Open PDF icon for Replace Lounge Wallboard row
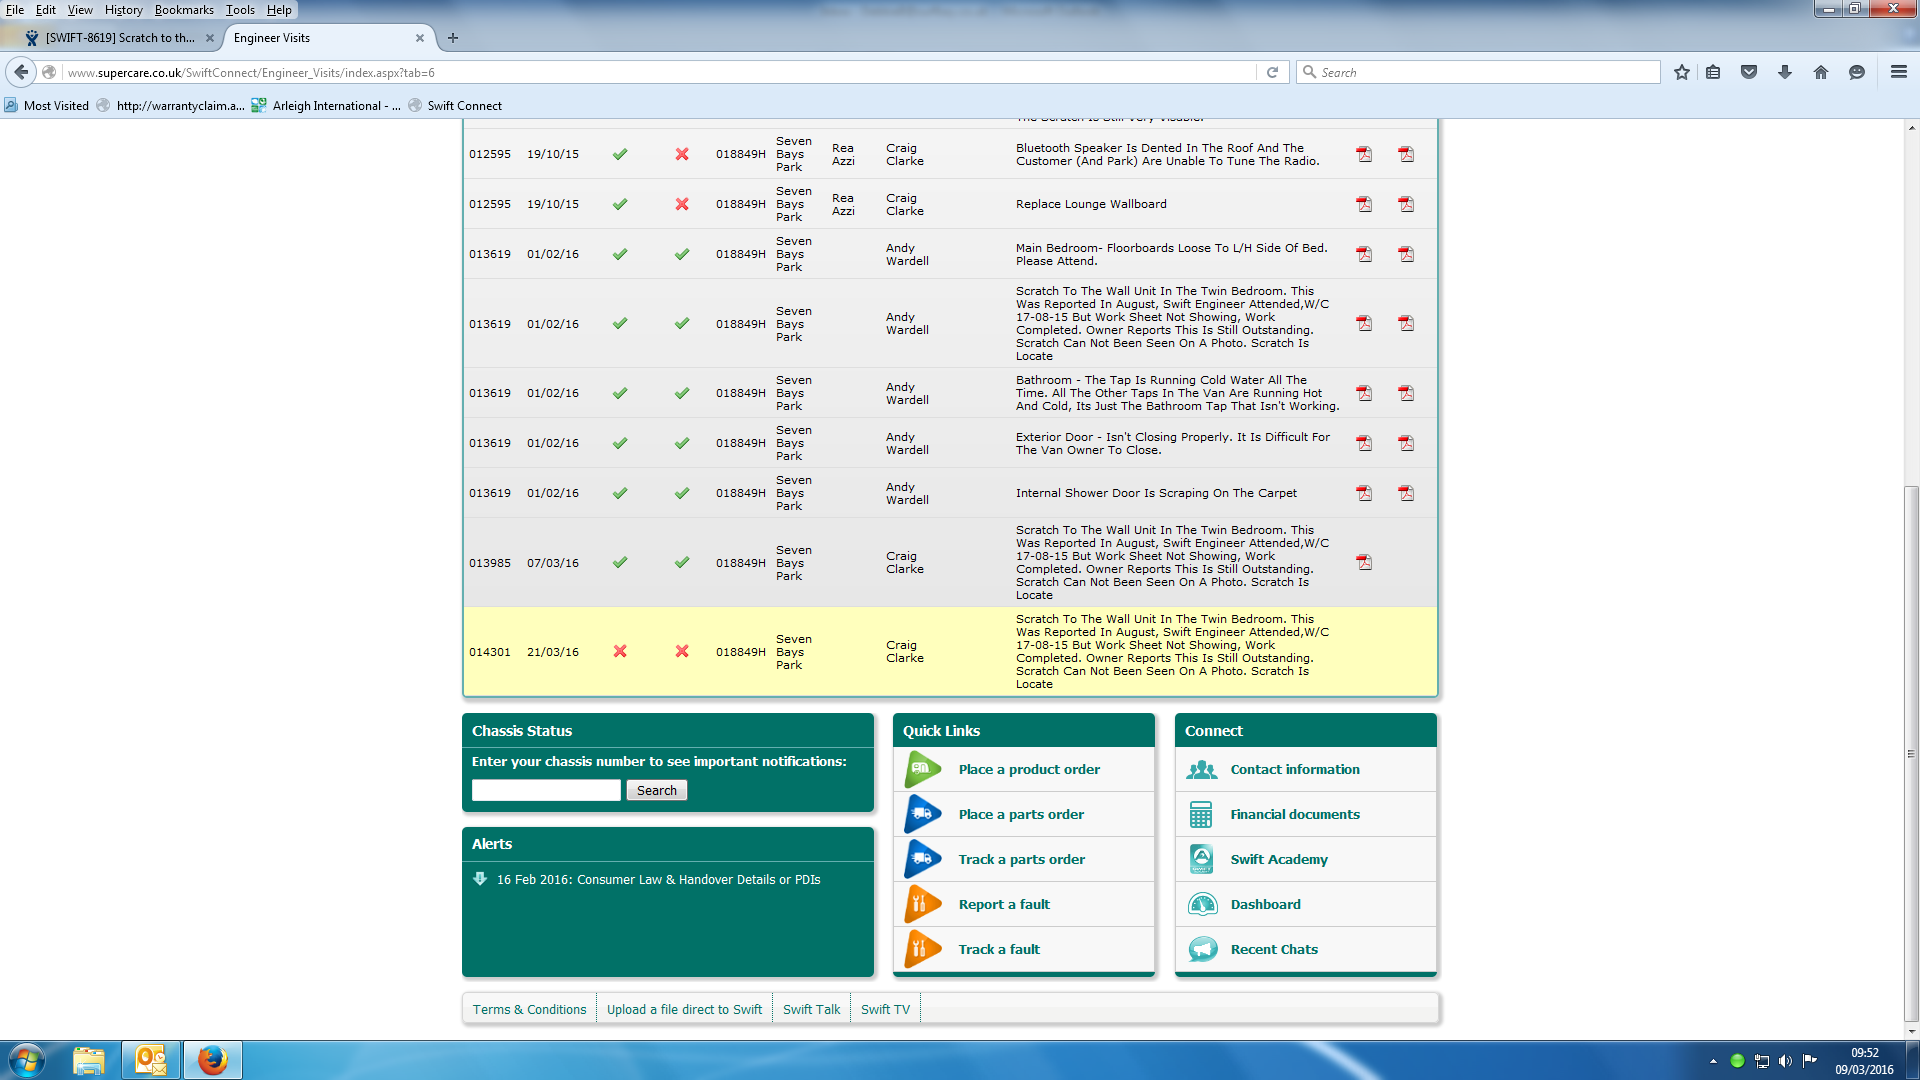The height and width of the screenshot is (1080, 1920). [1364, 204]
